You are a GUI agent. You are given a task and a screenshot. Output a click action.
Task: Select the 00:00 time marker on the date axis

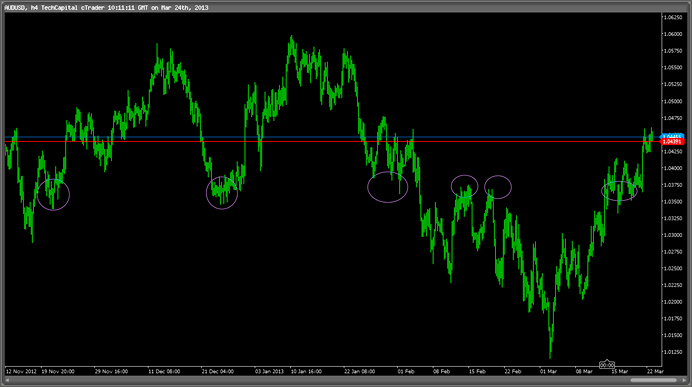pyautogui.click(x=607, y=365)
